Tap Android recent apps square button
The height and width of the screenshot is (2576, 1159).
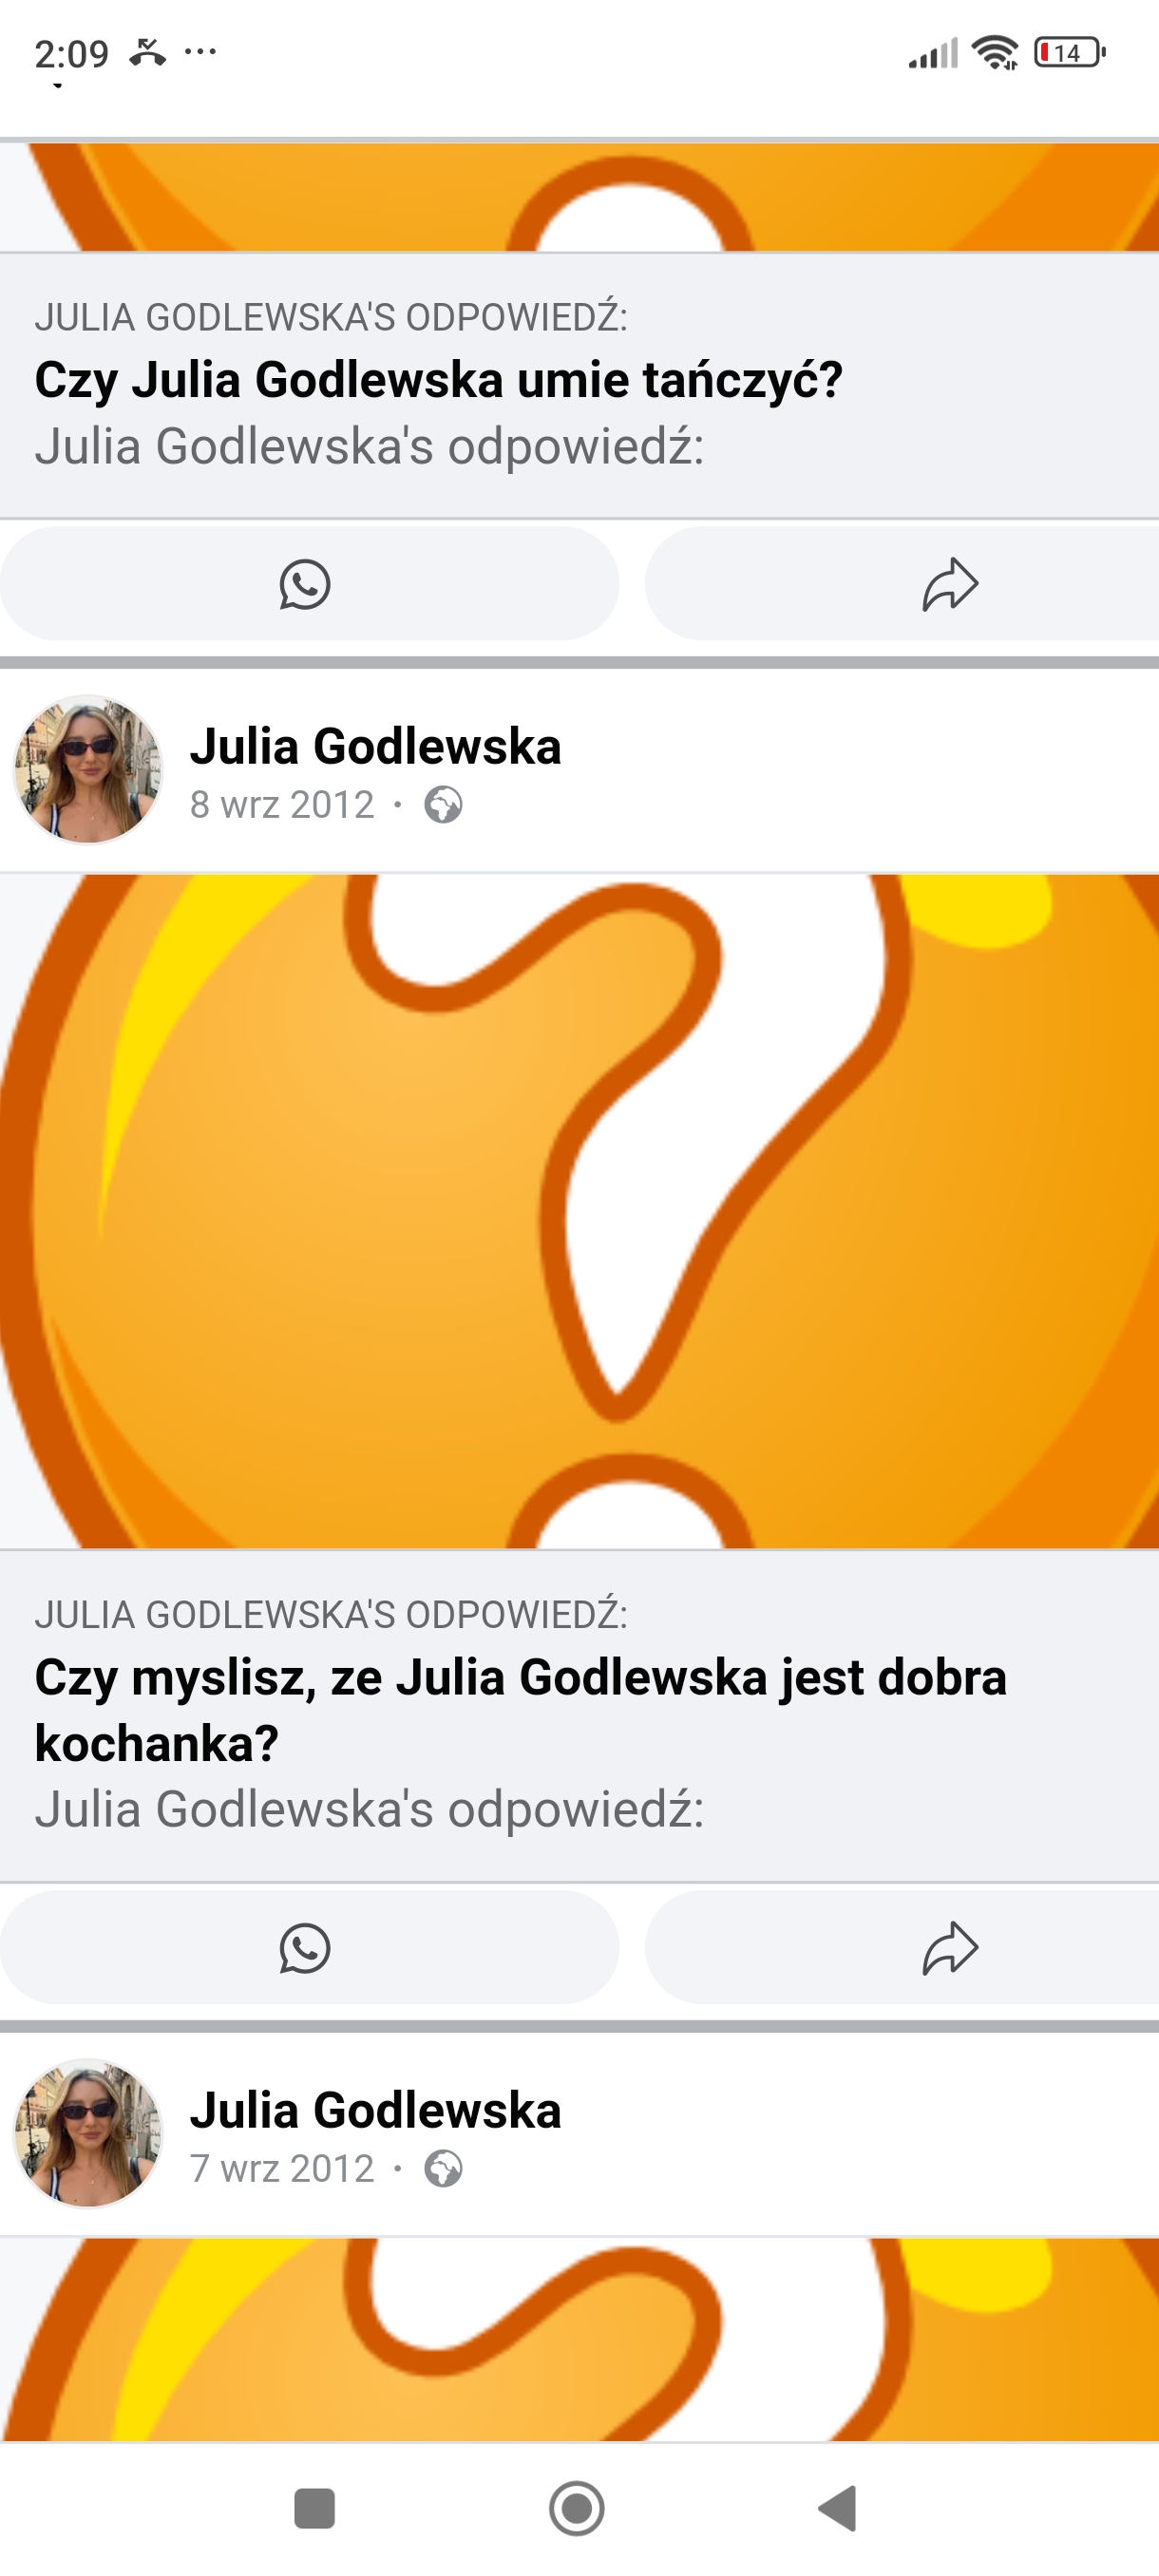pos(314,2508)
